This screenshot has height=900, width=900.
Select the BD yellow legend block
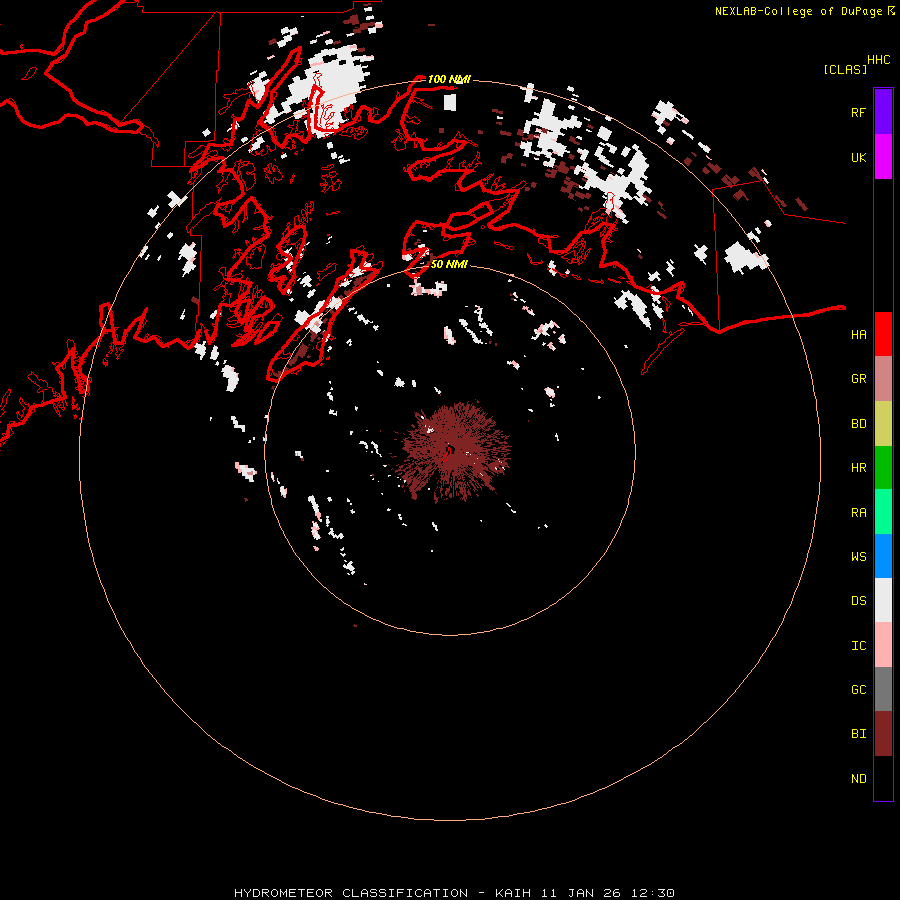click(883, 424)
